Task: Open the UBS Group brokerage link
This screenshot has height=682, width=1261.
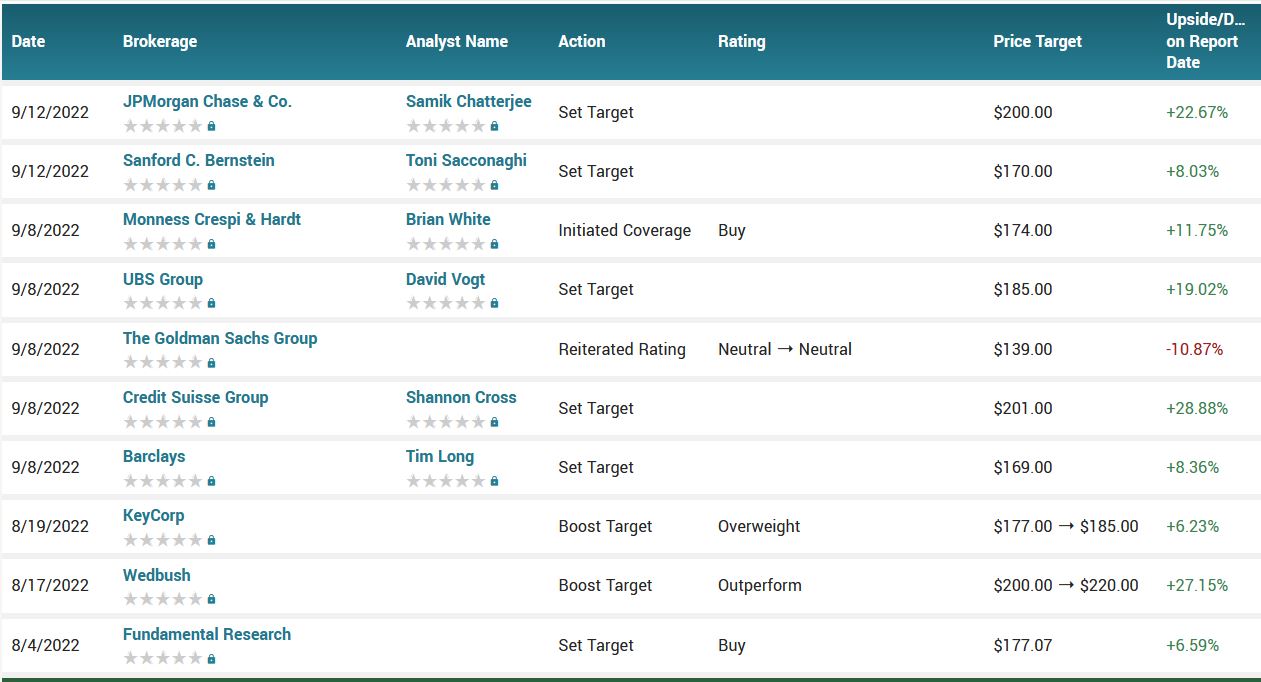Action: click(162, 279)
